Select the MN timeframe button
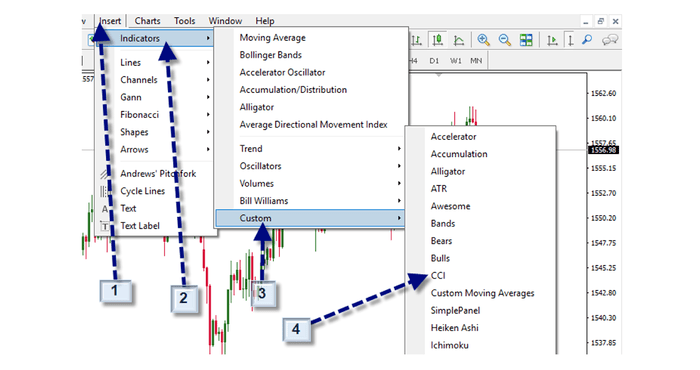This screenshot has height=370, width=700. (x=476, y=61)
